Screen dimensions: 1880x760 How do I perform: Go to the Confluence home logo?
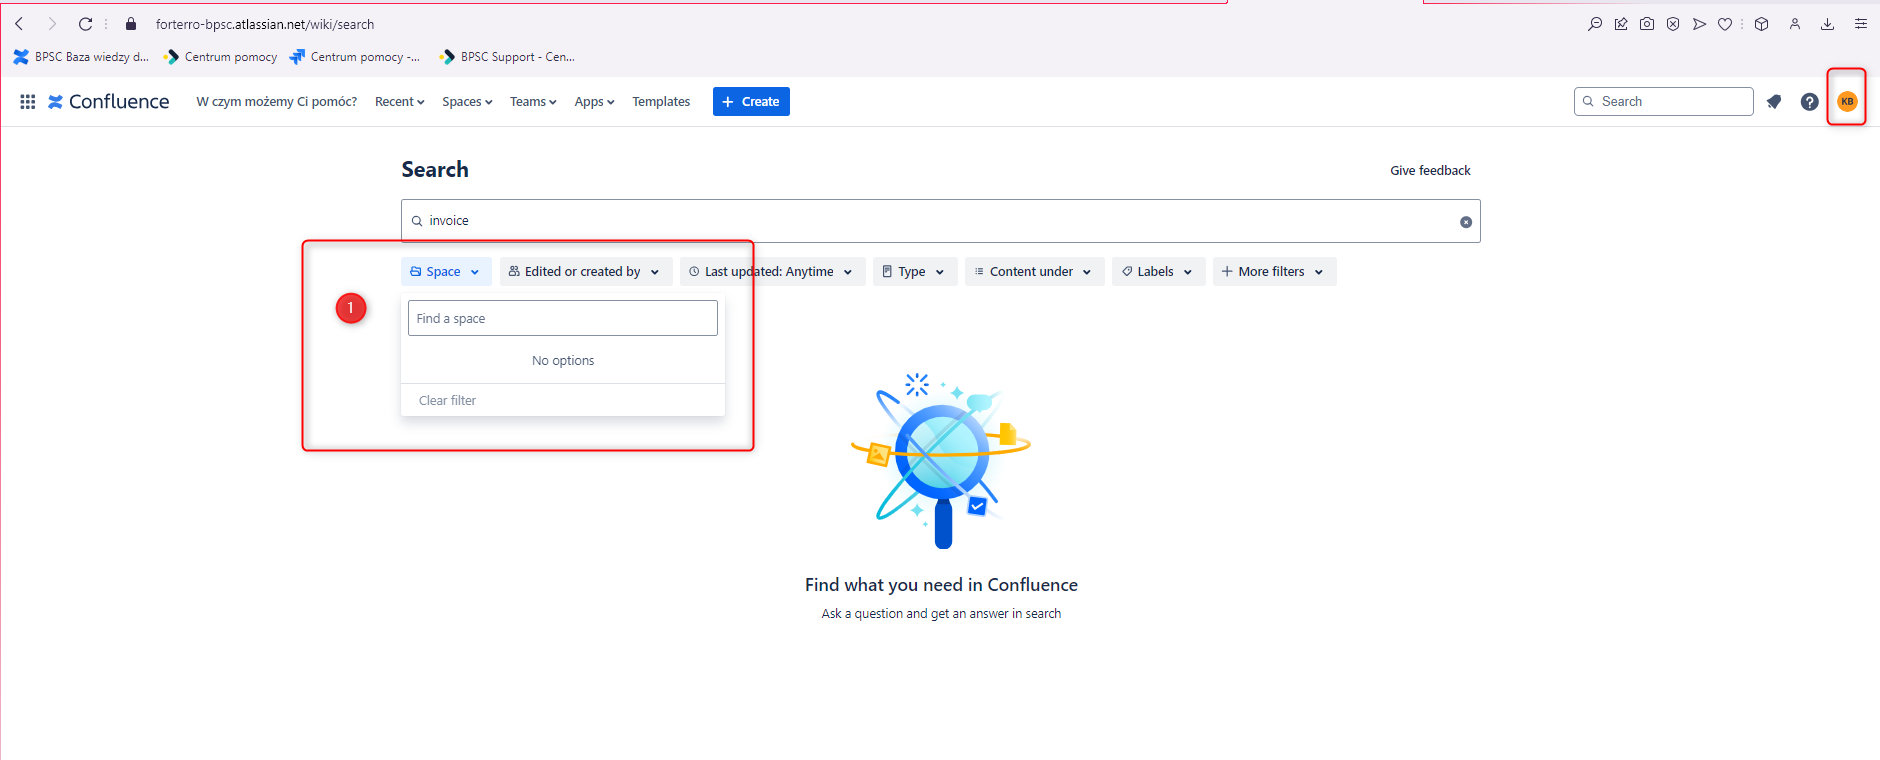pos(109,102)
